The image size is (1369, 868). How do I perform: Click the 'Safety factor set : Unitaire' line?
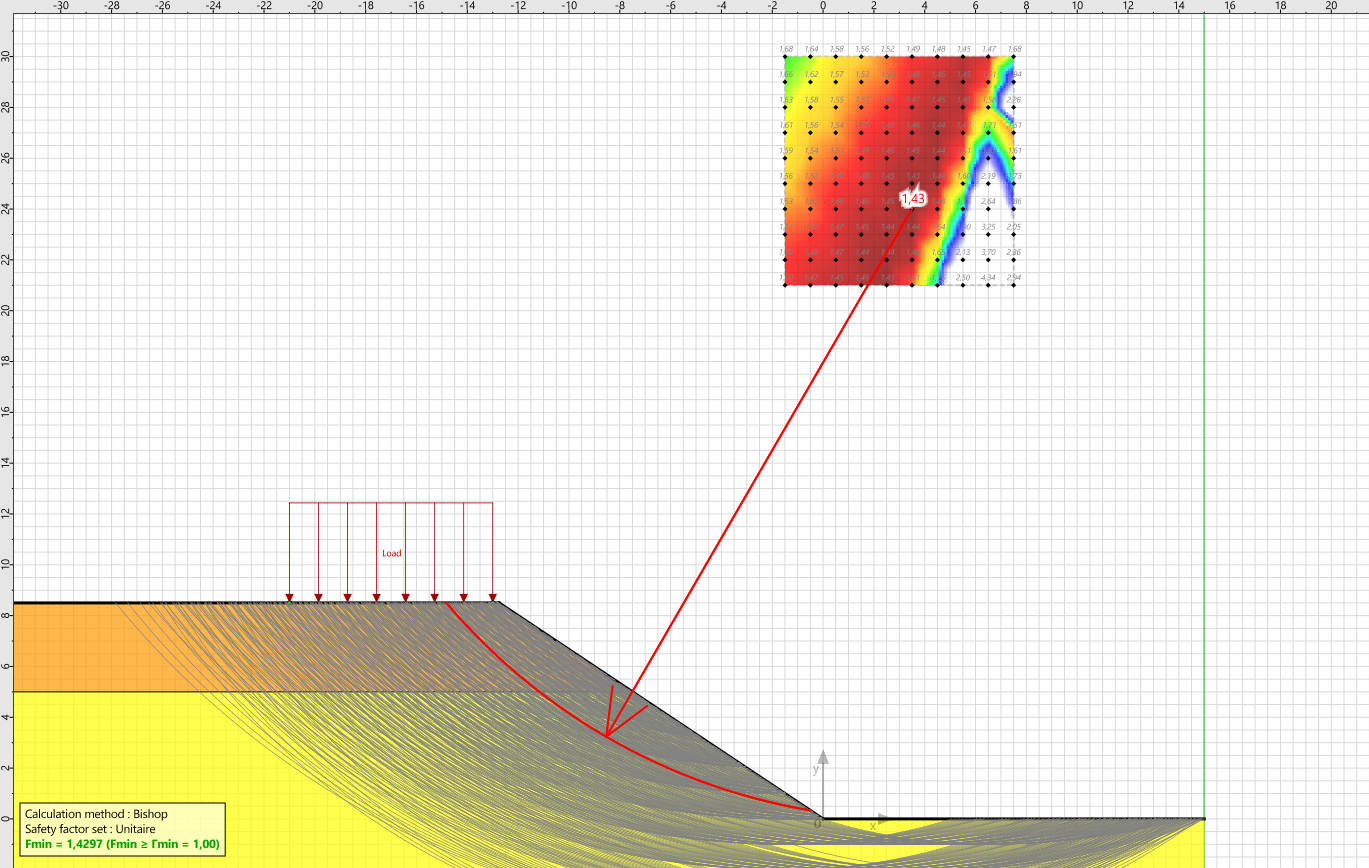coord(90,829)
